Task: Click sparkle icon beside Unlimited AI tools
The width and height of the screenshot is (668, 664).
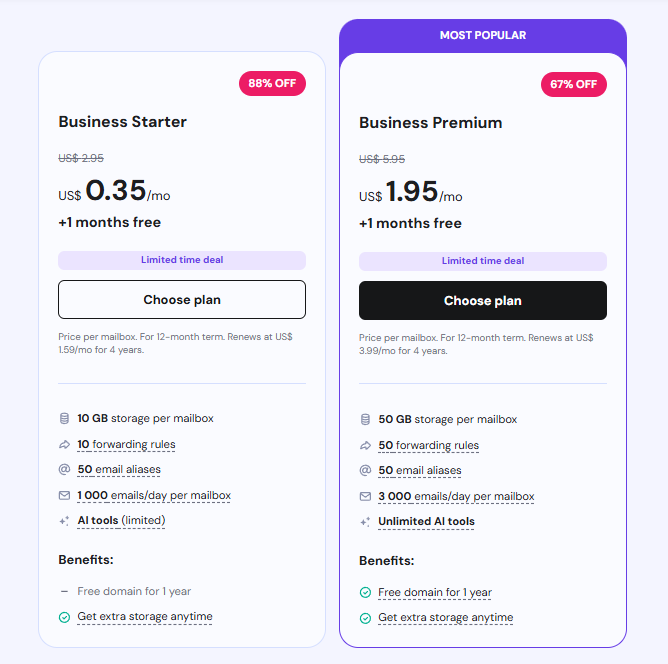Action: point(365,522)
